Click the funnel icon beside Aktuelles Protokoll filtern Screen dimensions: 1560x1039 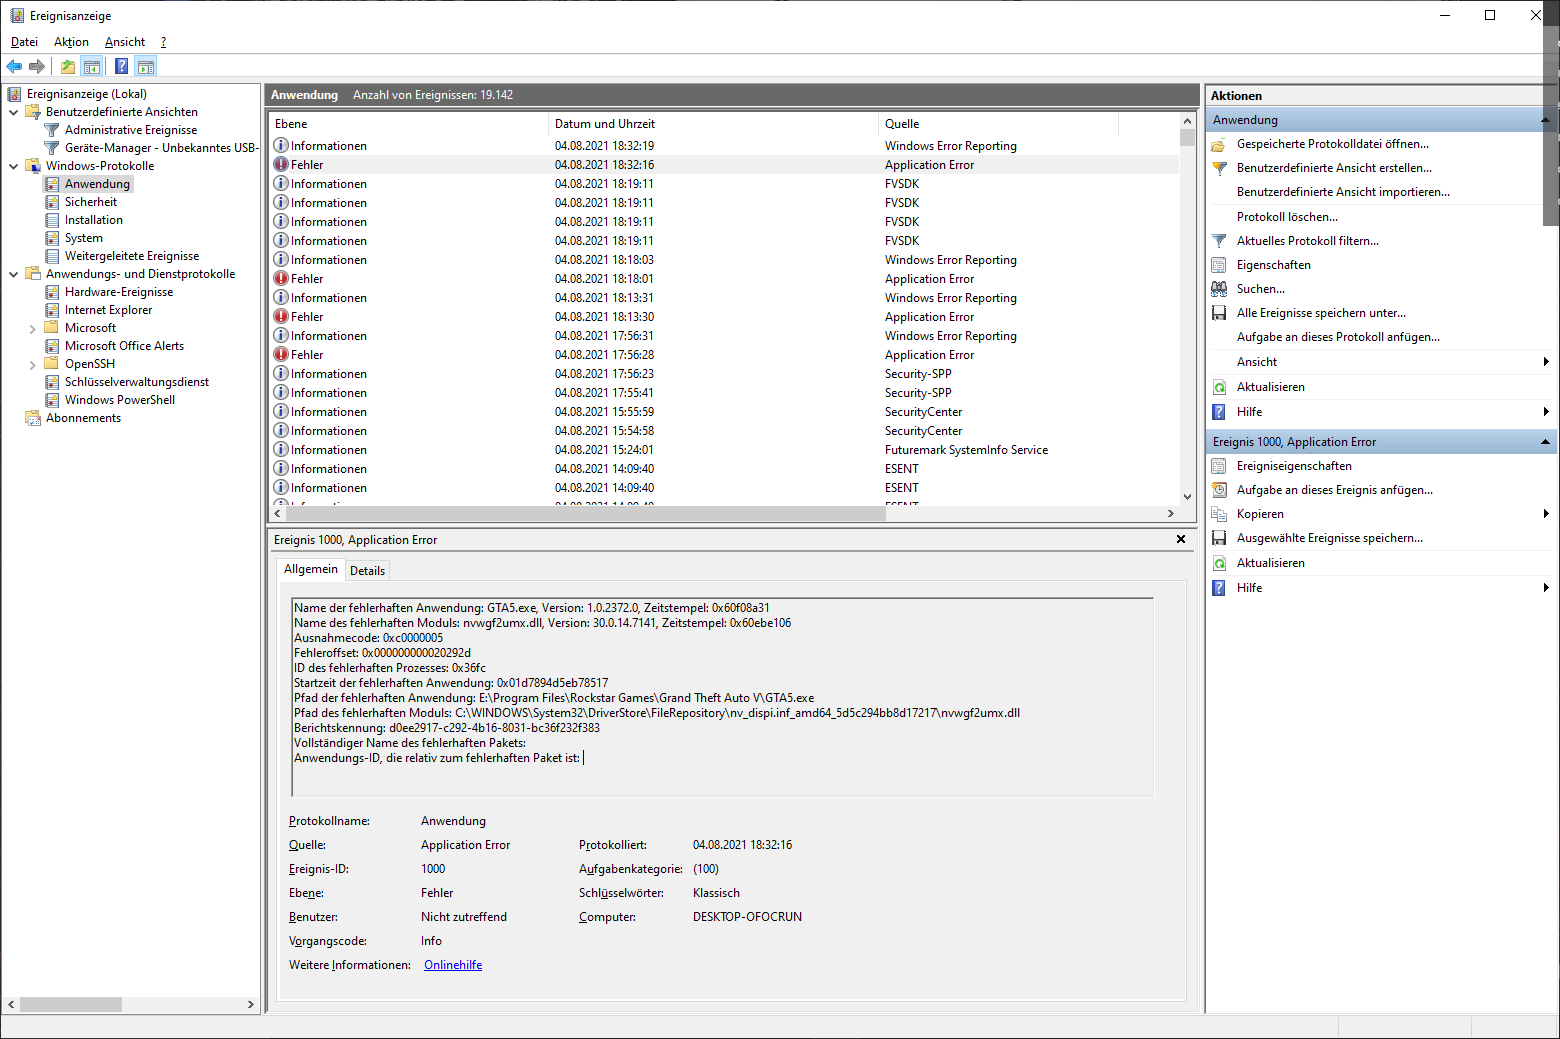click(x=1219, y=241)
